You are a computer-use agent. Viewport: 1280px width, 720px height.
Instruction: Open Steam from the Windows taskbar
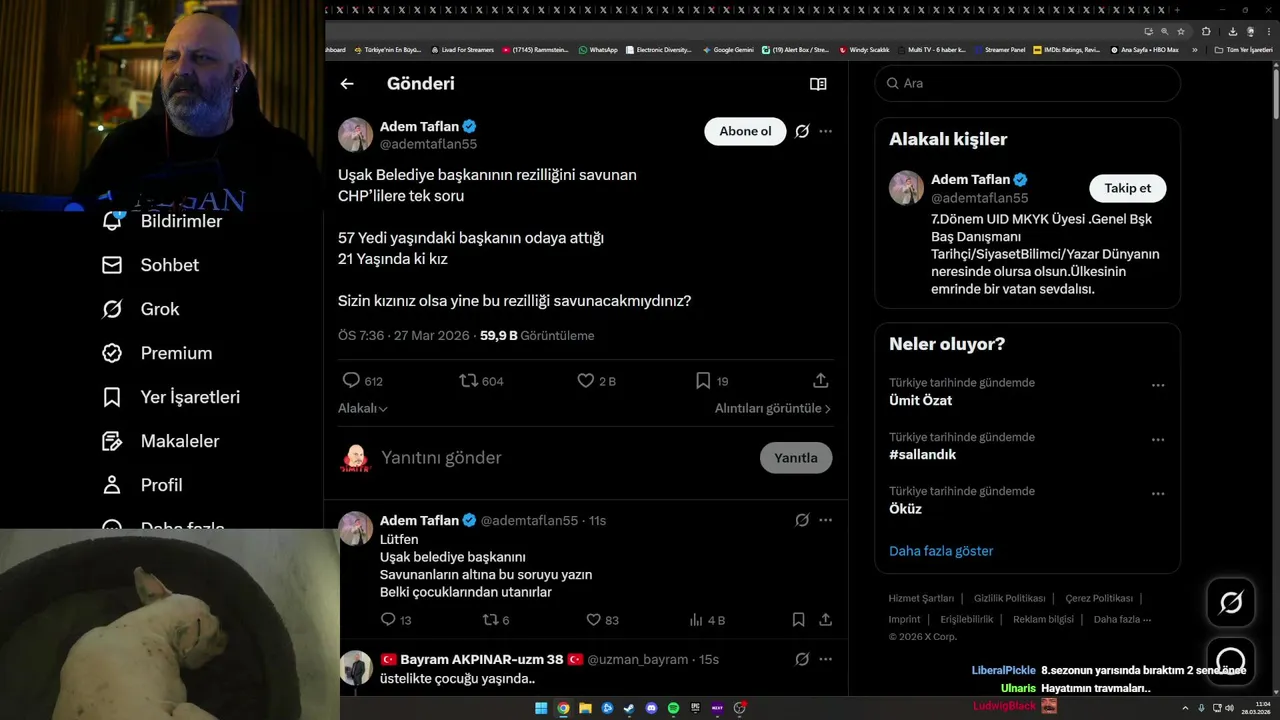(629, 708)
